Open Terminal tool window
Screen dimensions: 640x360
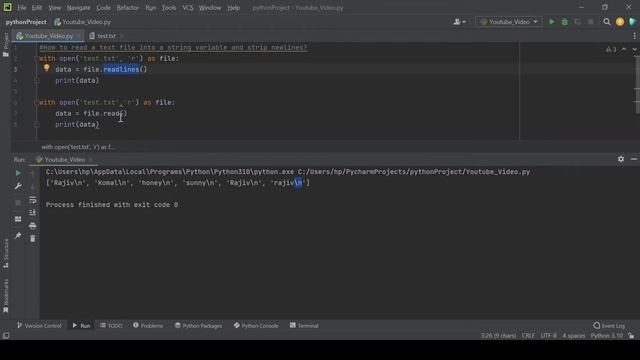click(304, 326)
